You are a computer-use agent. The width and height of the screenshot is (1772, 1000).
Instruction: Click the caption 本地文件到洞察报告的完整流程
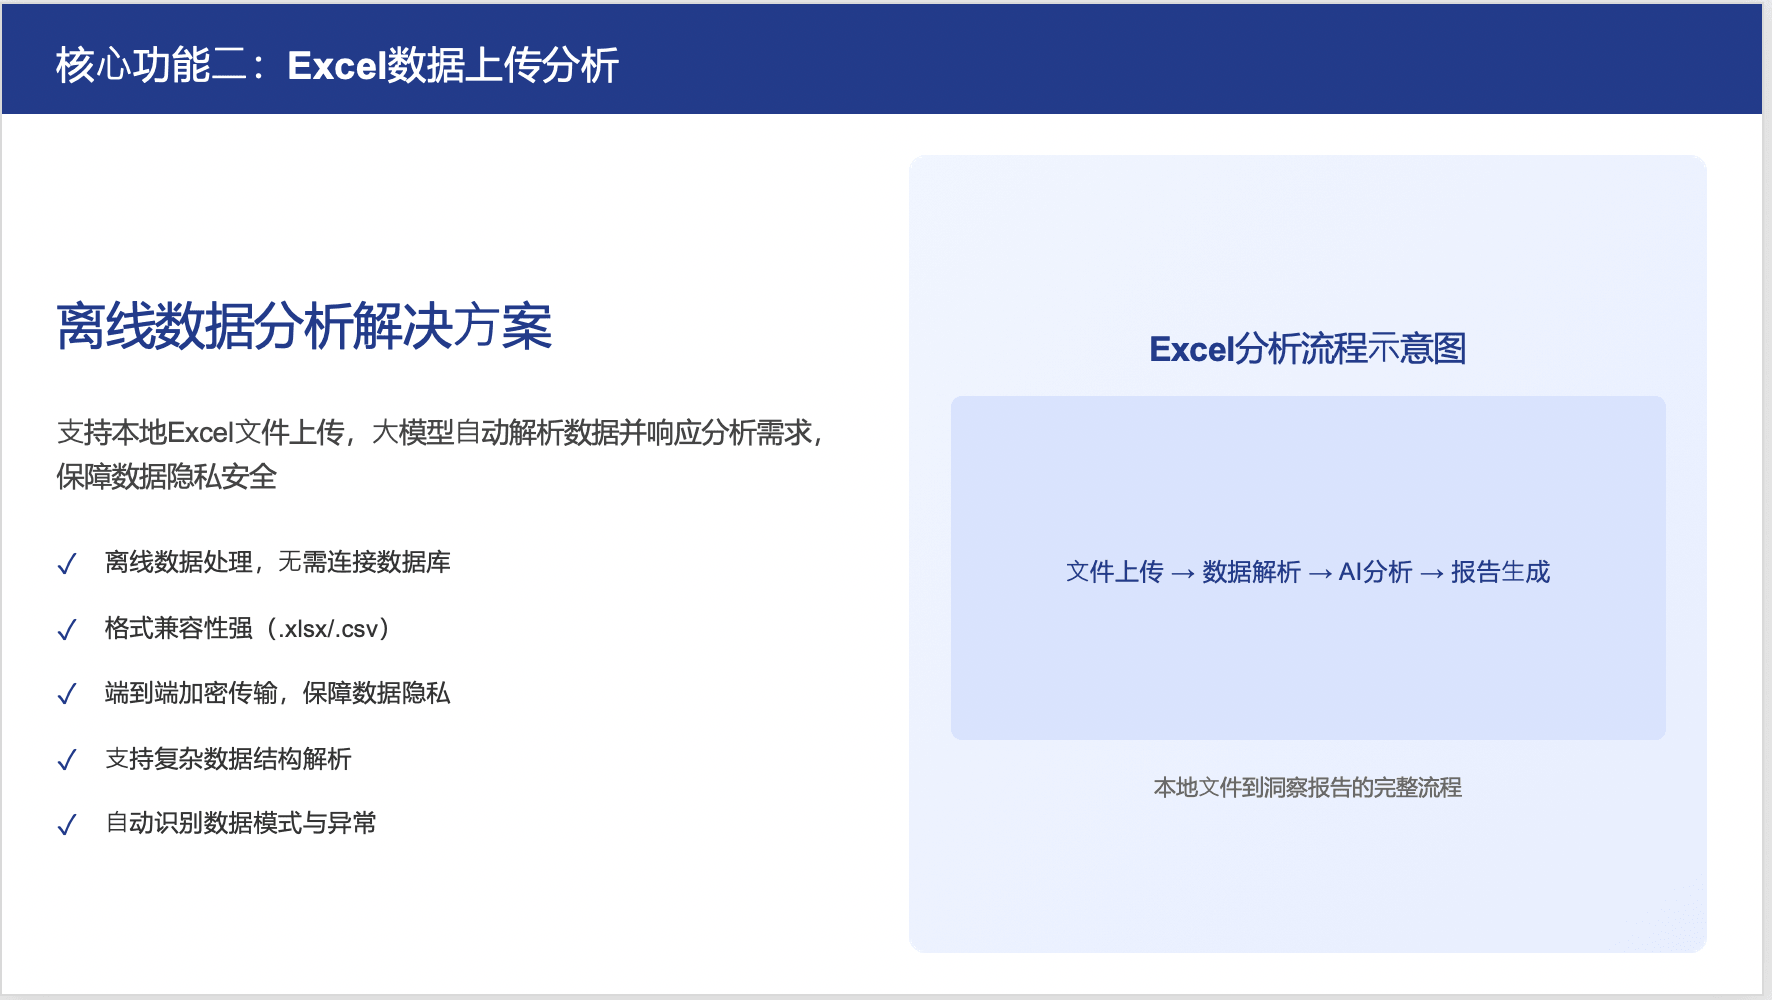[1307, 788]
